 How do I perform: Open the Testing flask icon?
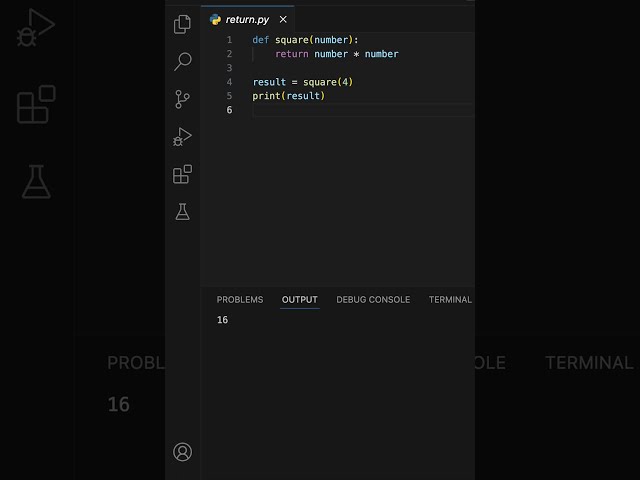click(x=182, y=211)
